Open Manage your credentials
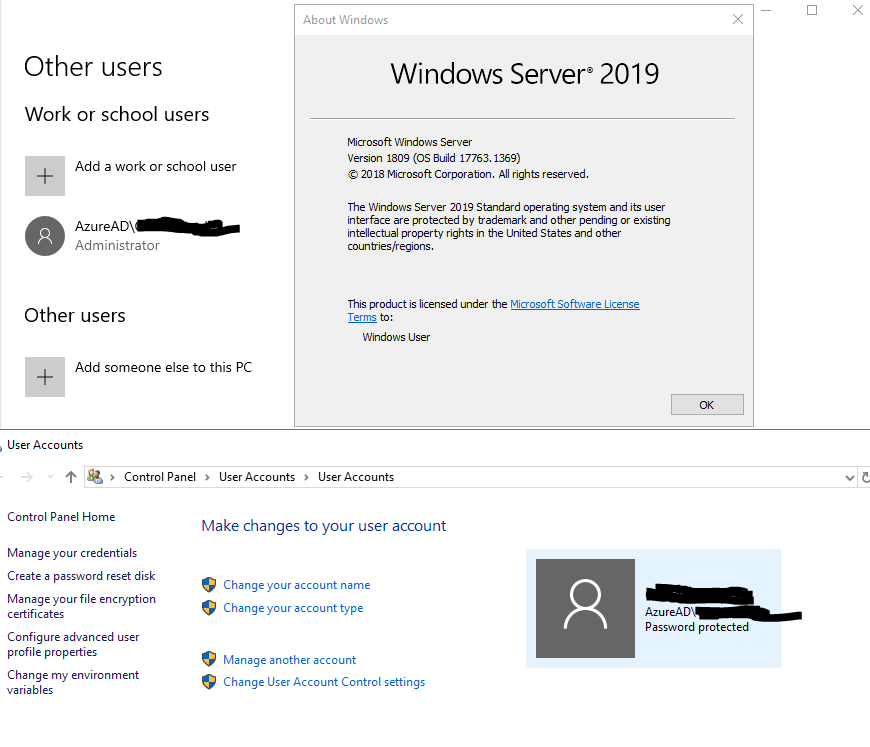 tap(72, 553)
